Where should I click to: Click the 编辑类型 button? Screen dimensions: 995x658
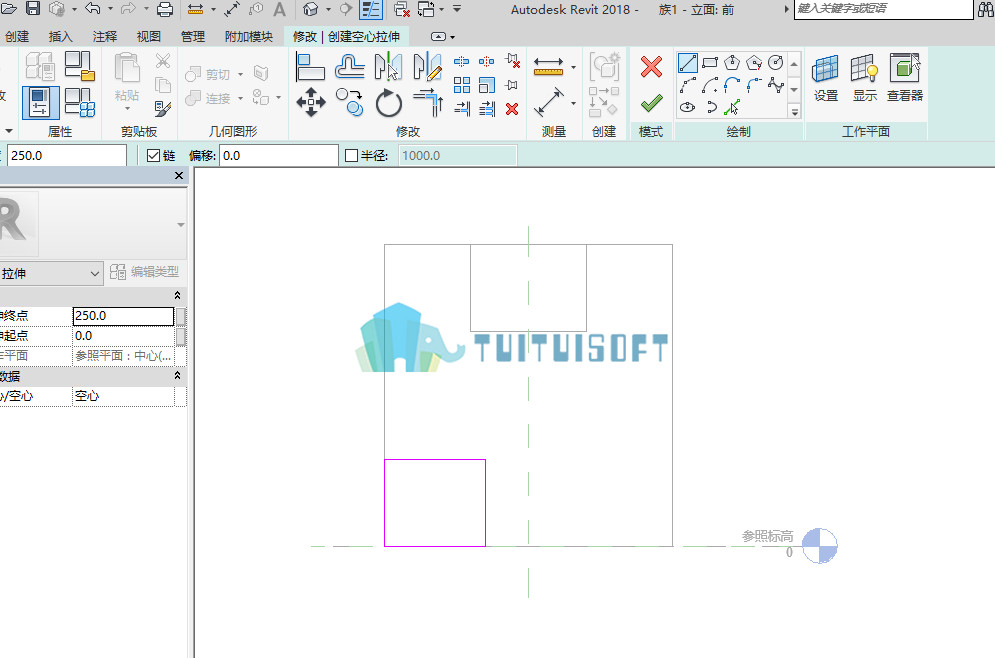coord(145,272)
